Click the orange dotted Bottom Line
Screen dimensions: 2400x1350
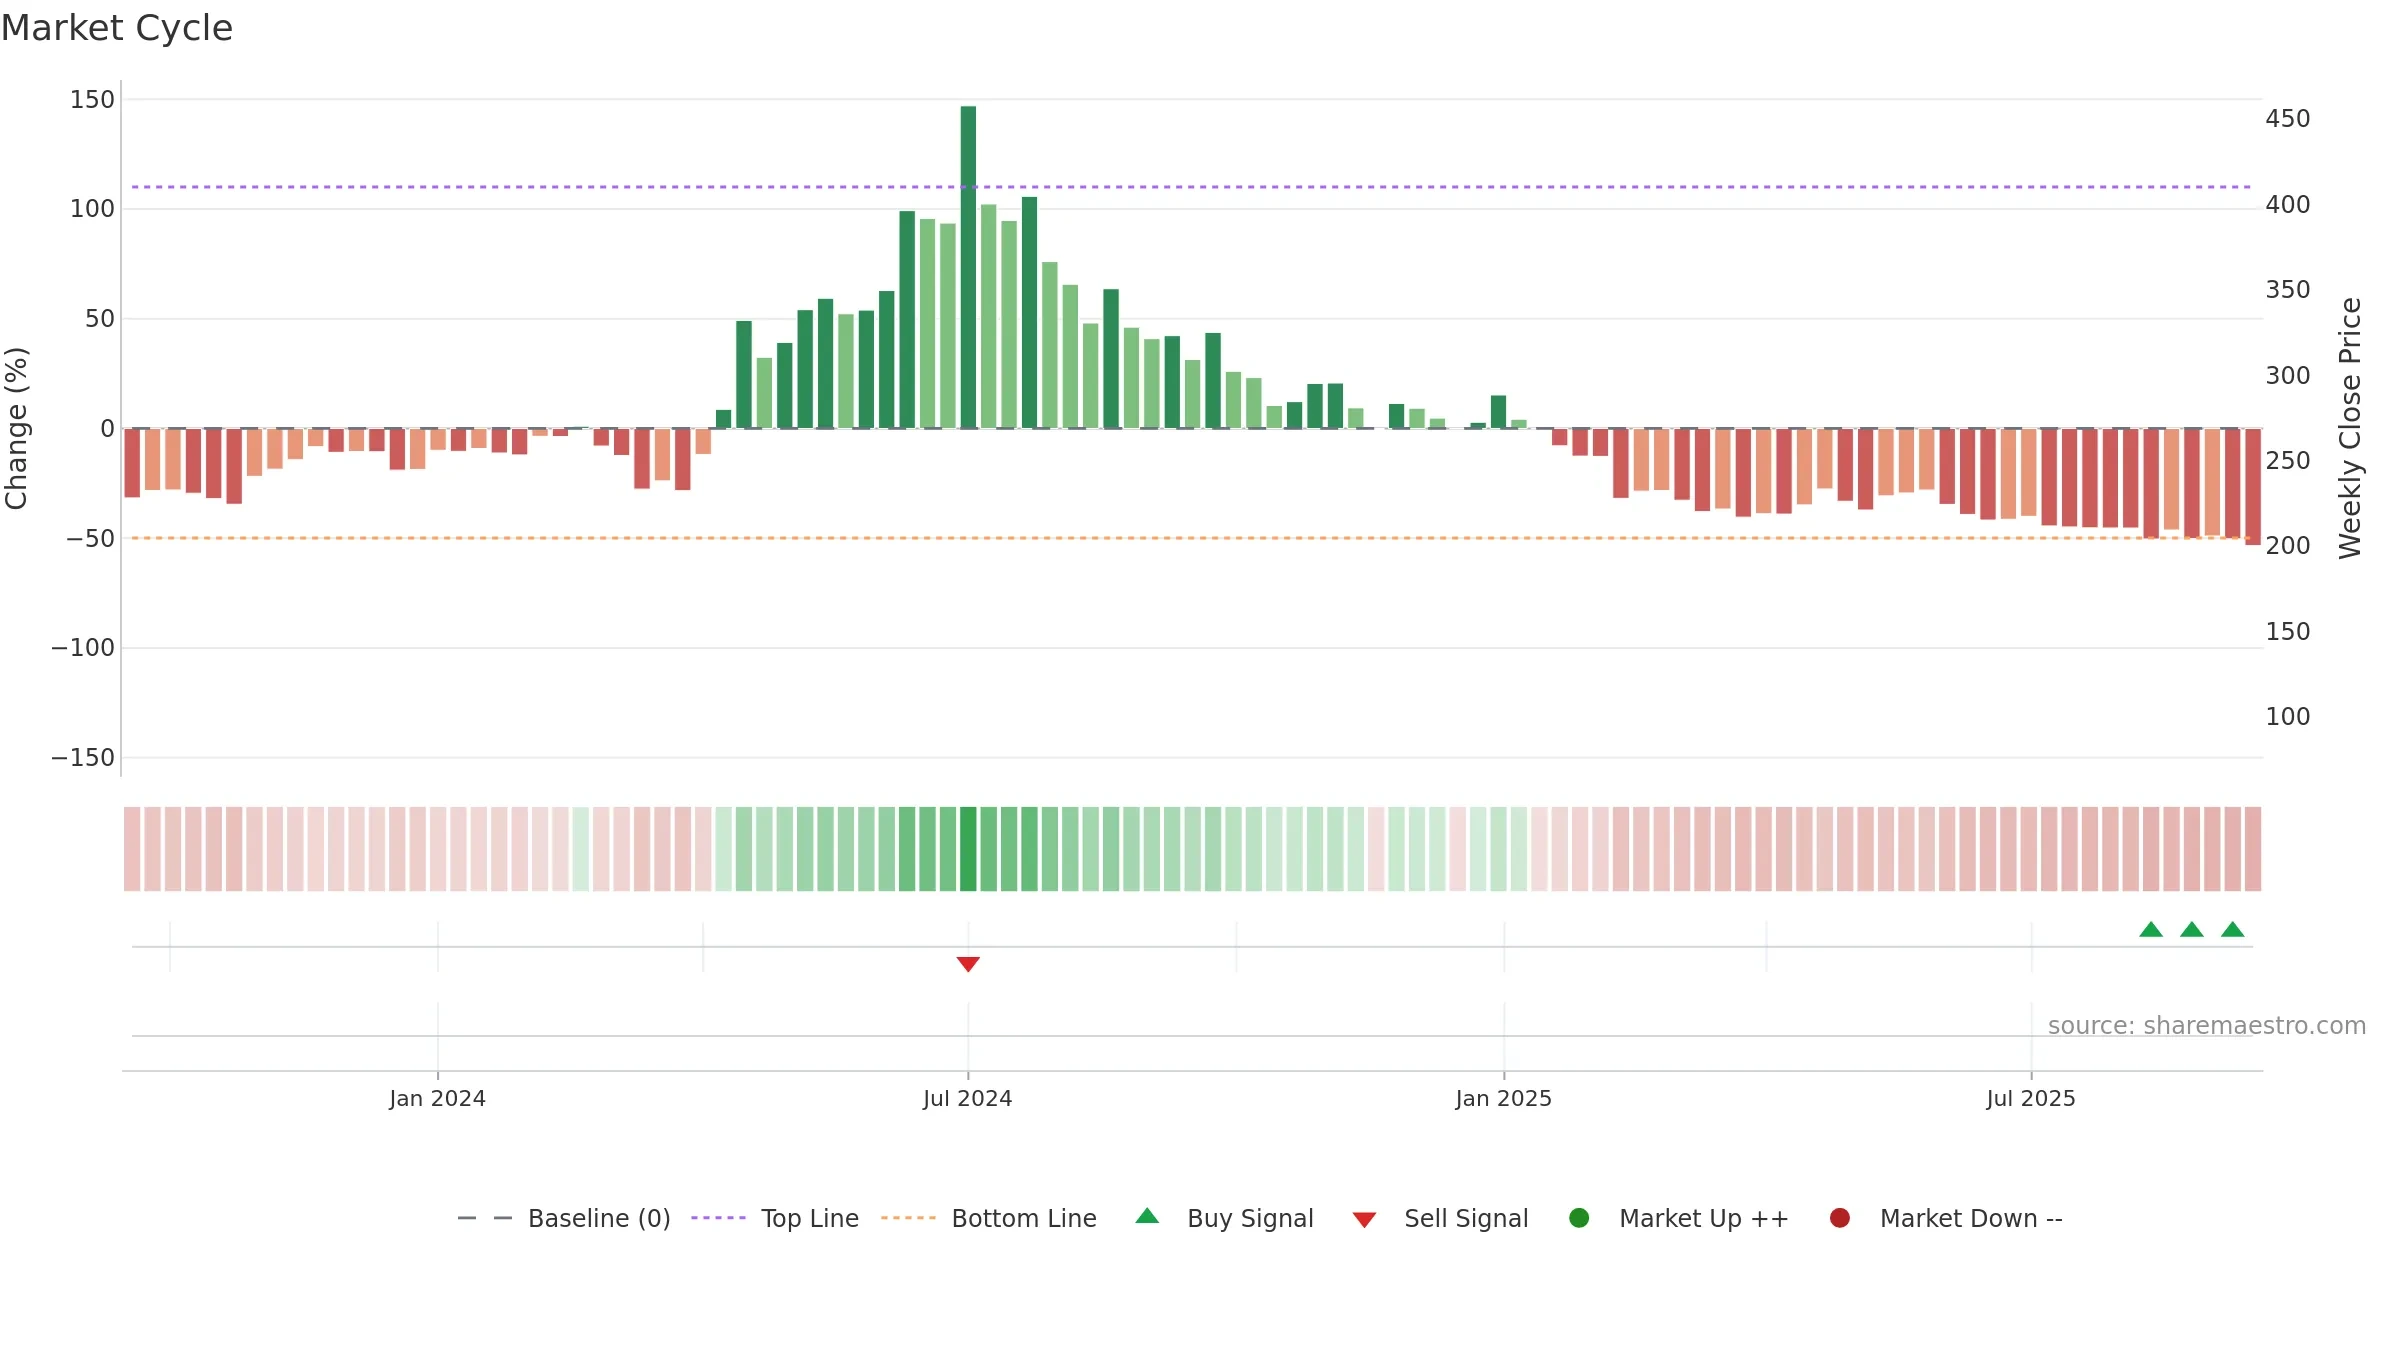pos(1190,538)
